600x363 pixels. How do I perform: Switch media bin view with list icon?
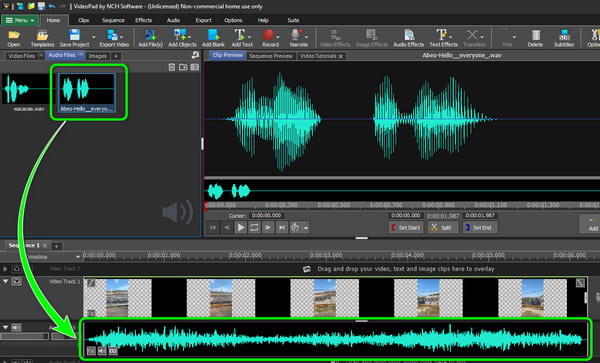coord(195,67)
